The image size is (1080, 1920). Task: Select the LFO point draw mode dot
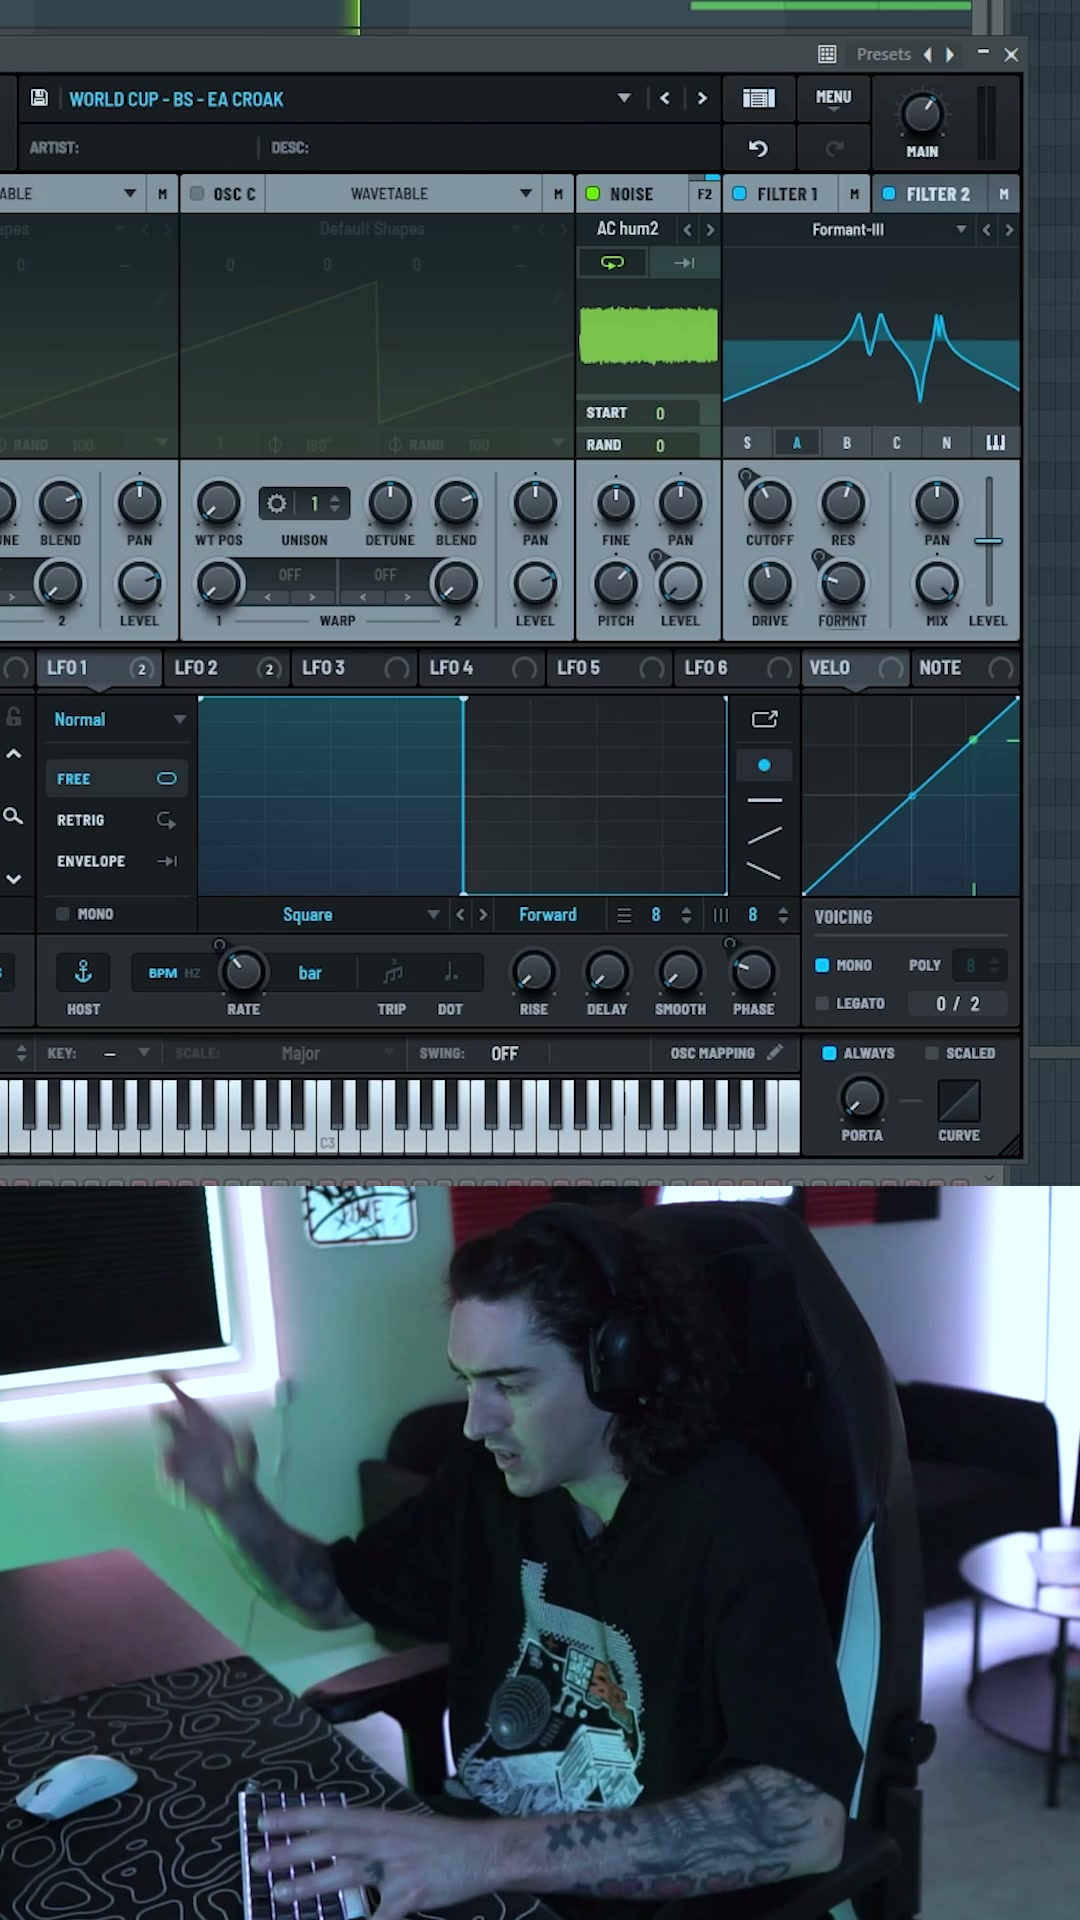(x=764, y=765)
